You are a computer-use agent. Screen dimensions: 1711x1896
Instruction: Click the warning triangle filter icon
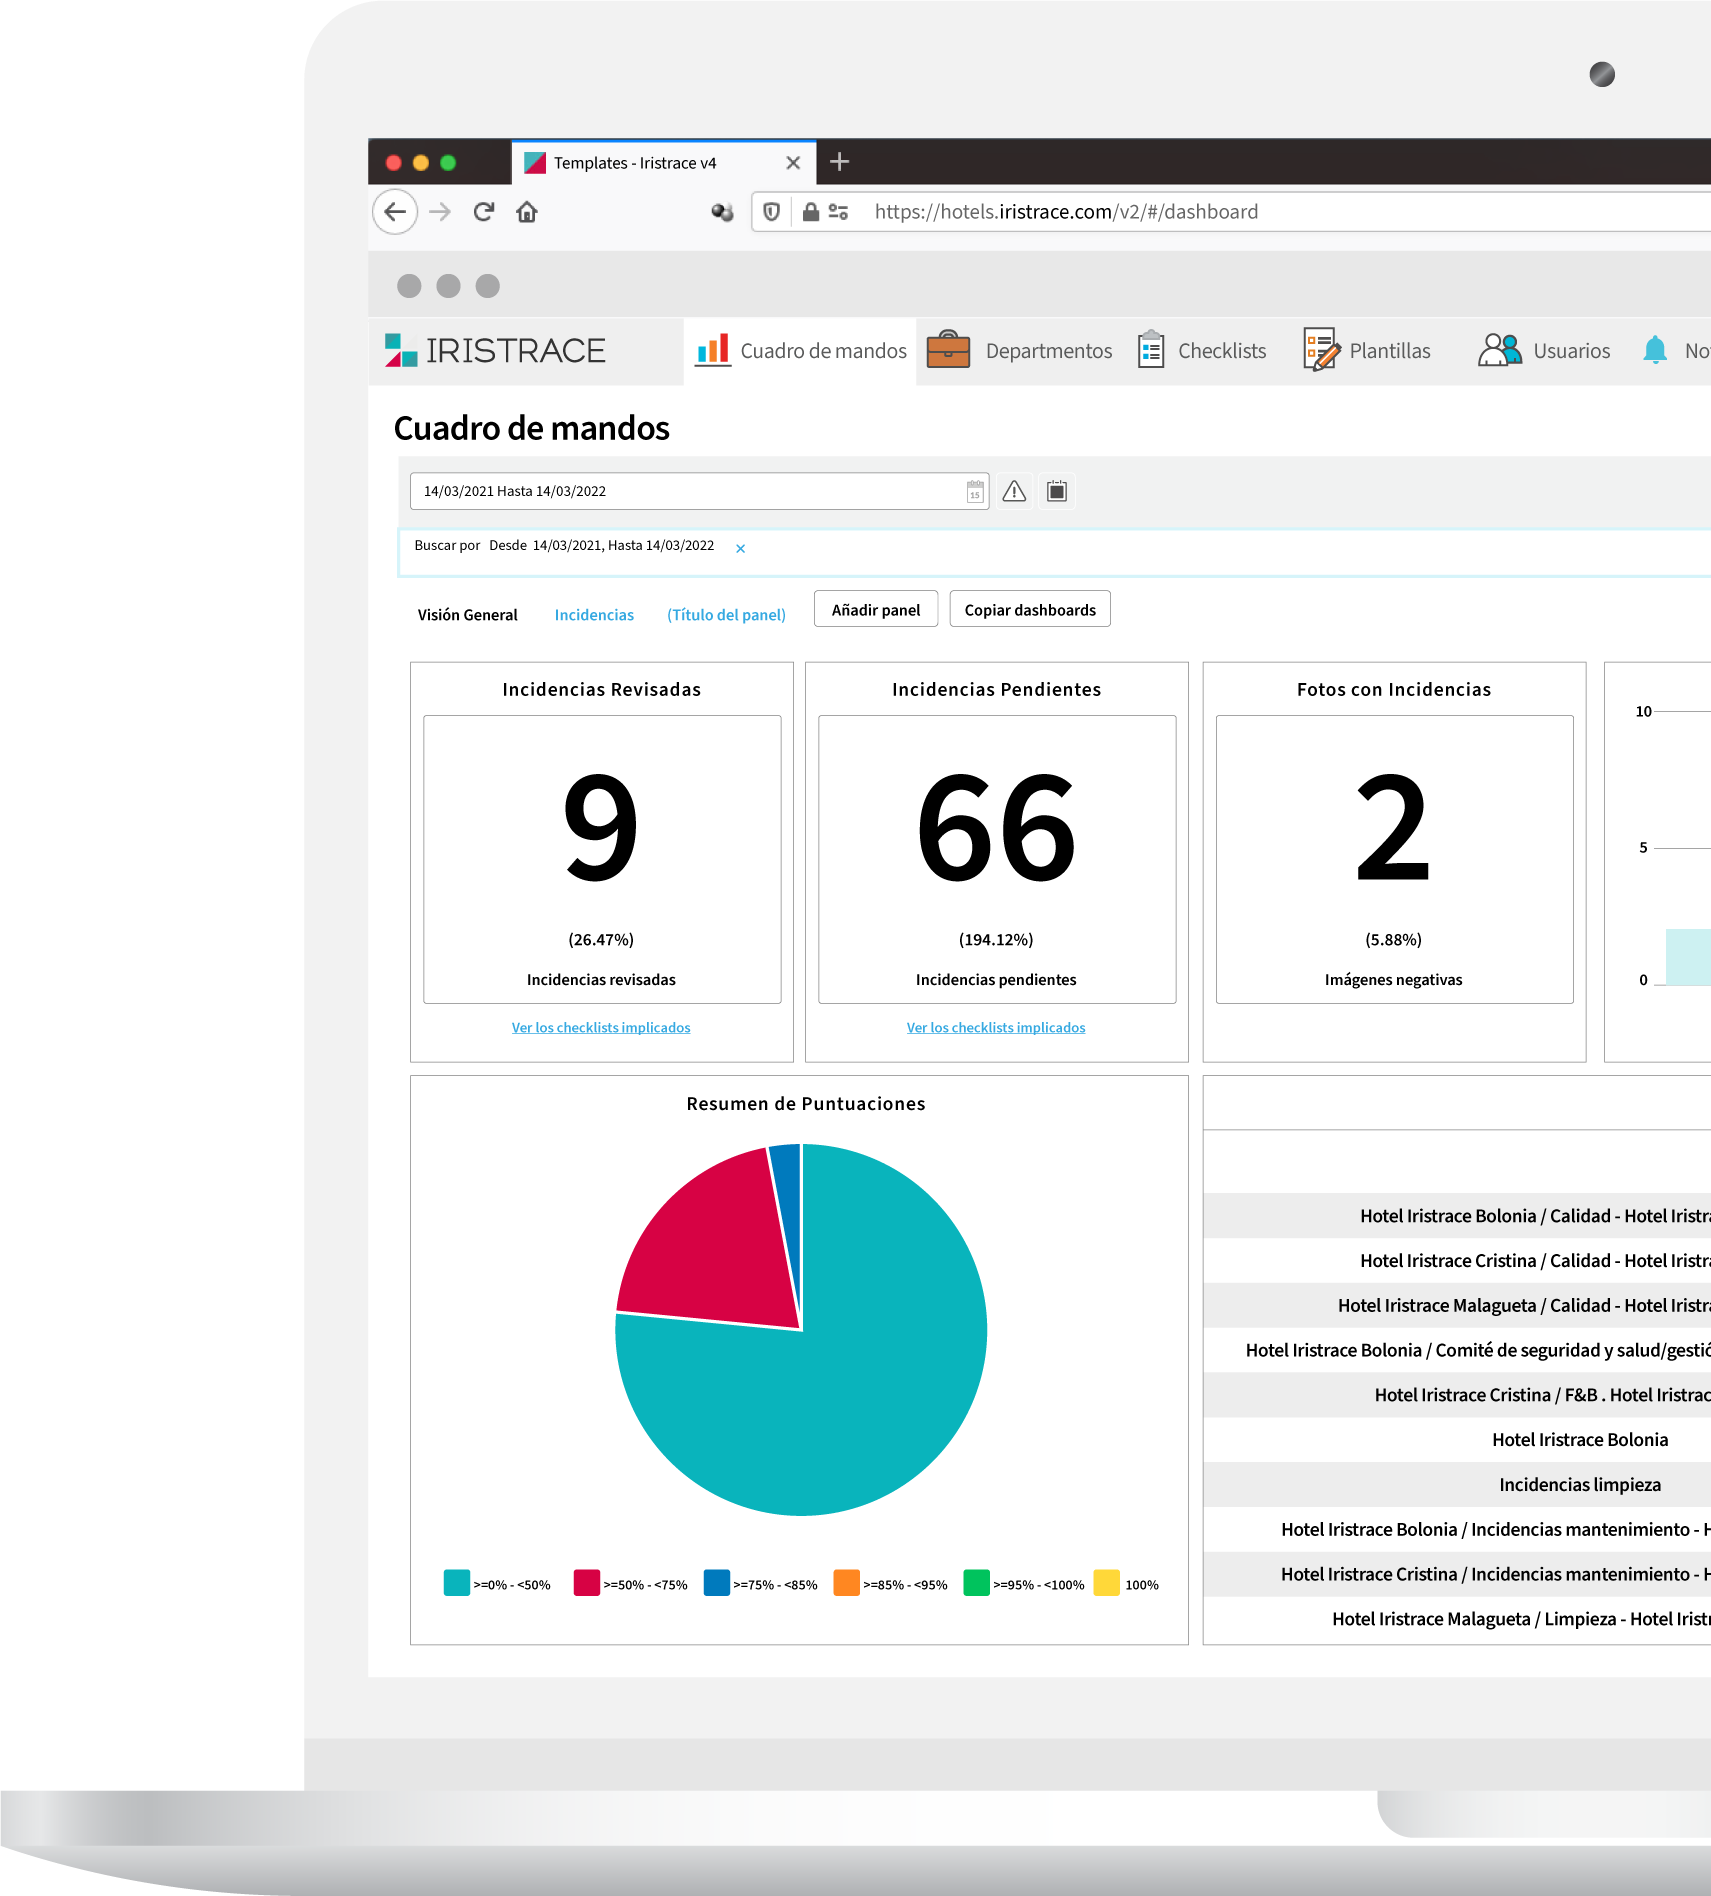coord(1015,491)
